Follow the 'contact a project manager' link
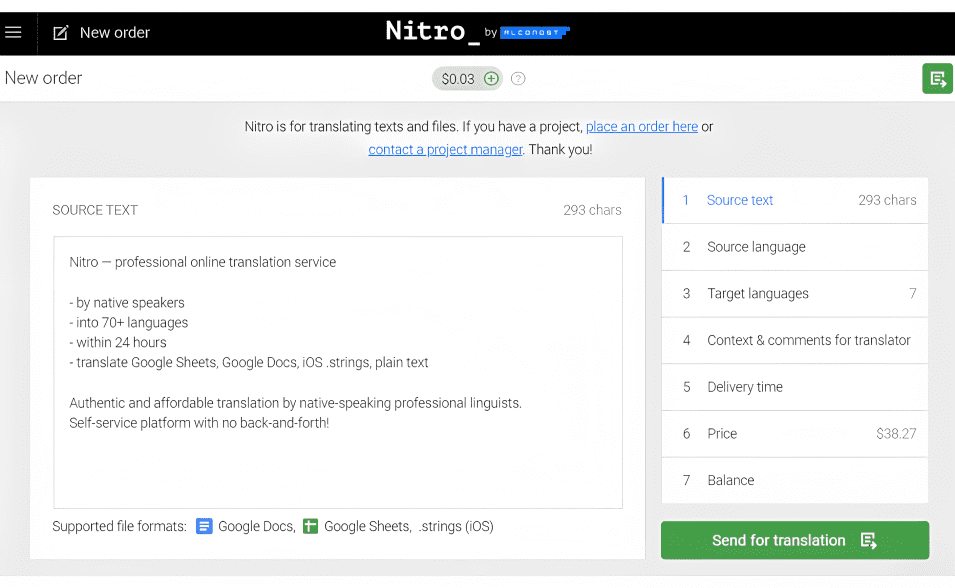955x588 pixels. pyautogui.click(x=445, y=150)
